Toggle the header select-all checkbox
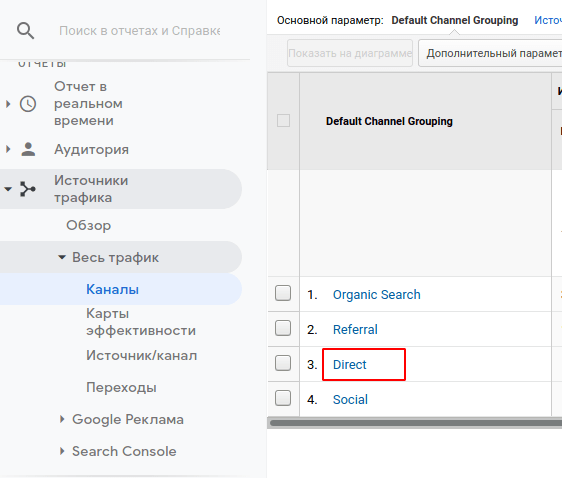The height and width of the screenshot is (478, 562). coord(283,120)
